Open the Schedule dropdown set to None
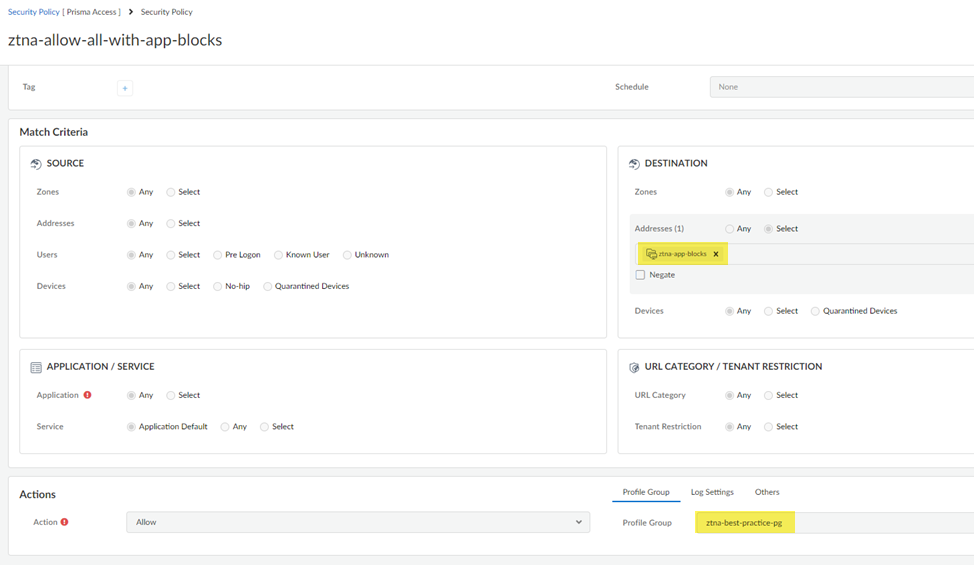Screen dimensions: 974x565 point(840,87)
